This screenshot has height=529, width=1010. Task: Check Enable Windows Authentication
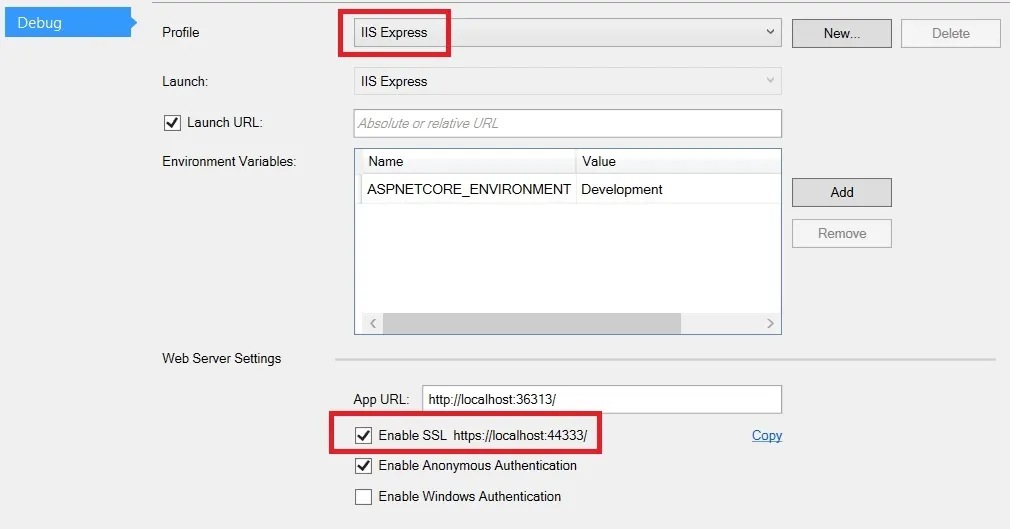coord(363,497)
